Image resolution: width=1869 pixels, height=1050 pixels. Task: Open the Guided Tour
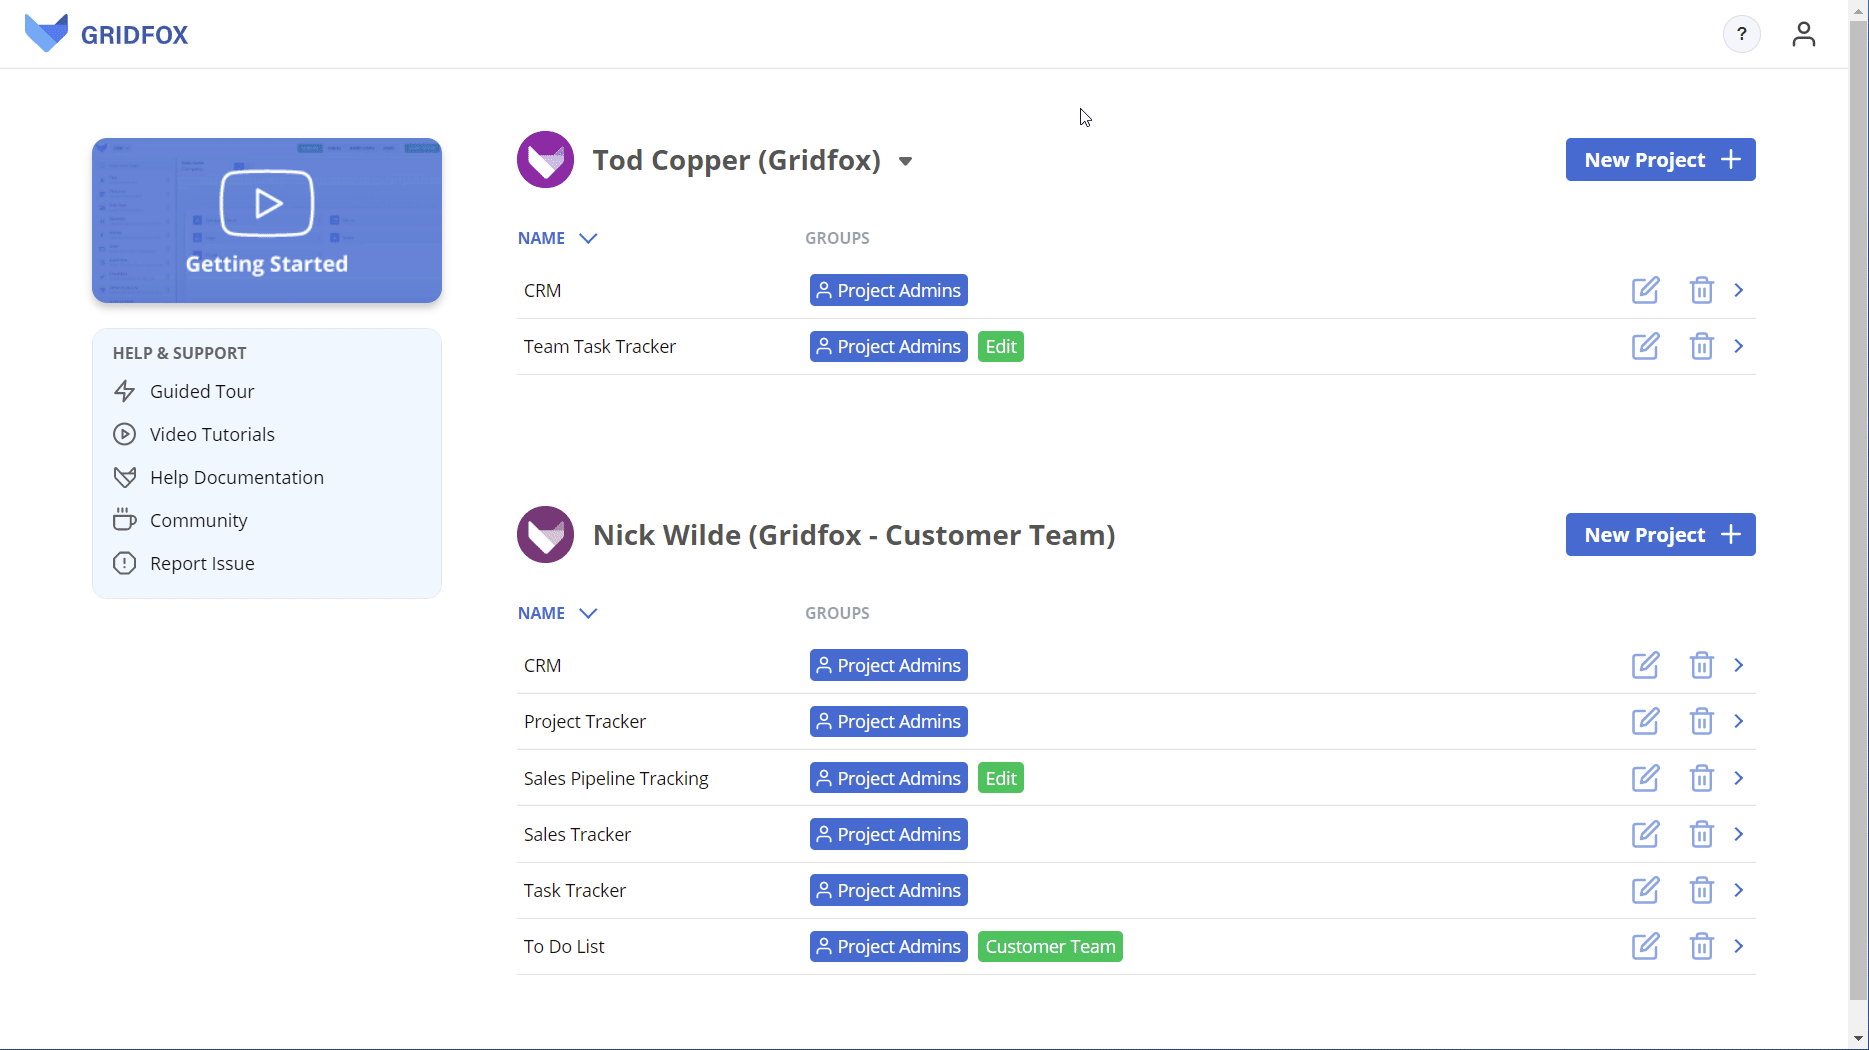(x=201, y=392)
